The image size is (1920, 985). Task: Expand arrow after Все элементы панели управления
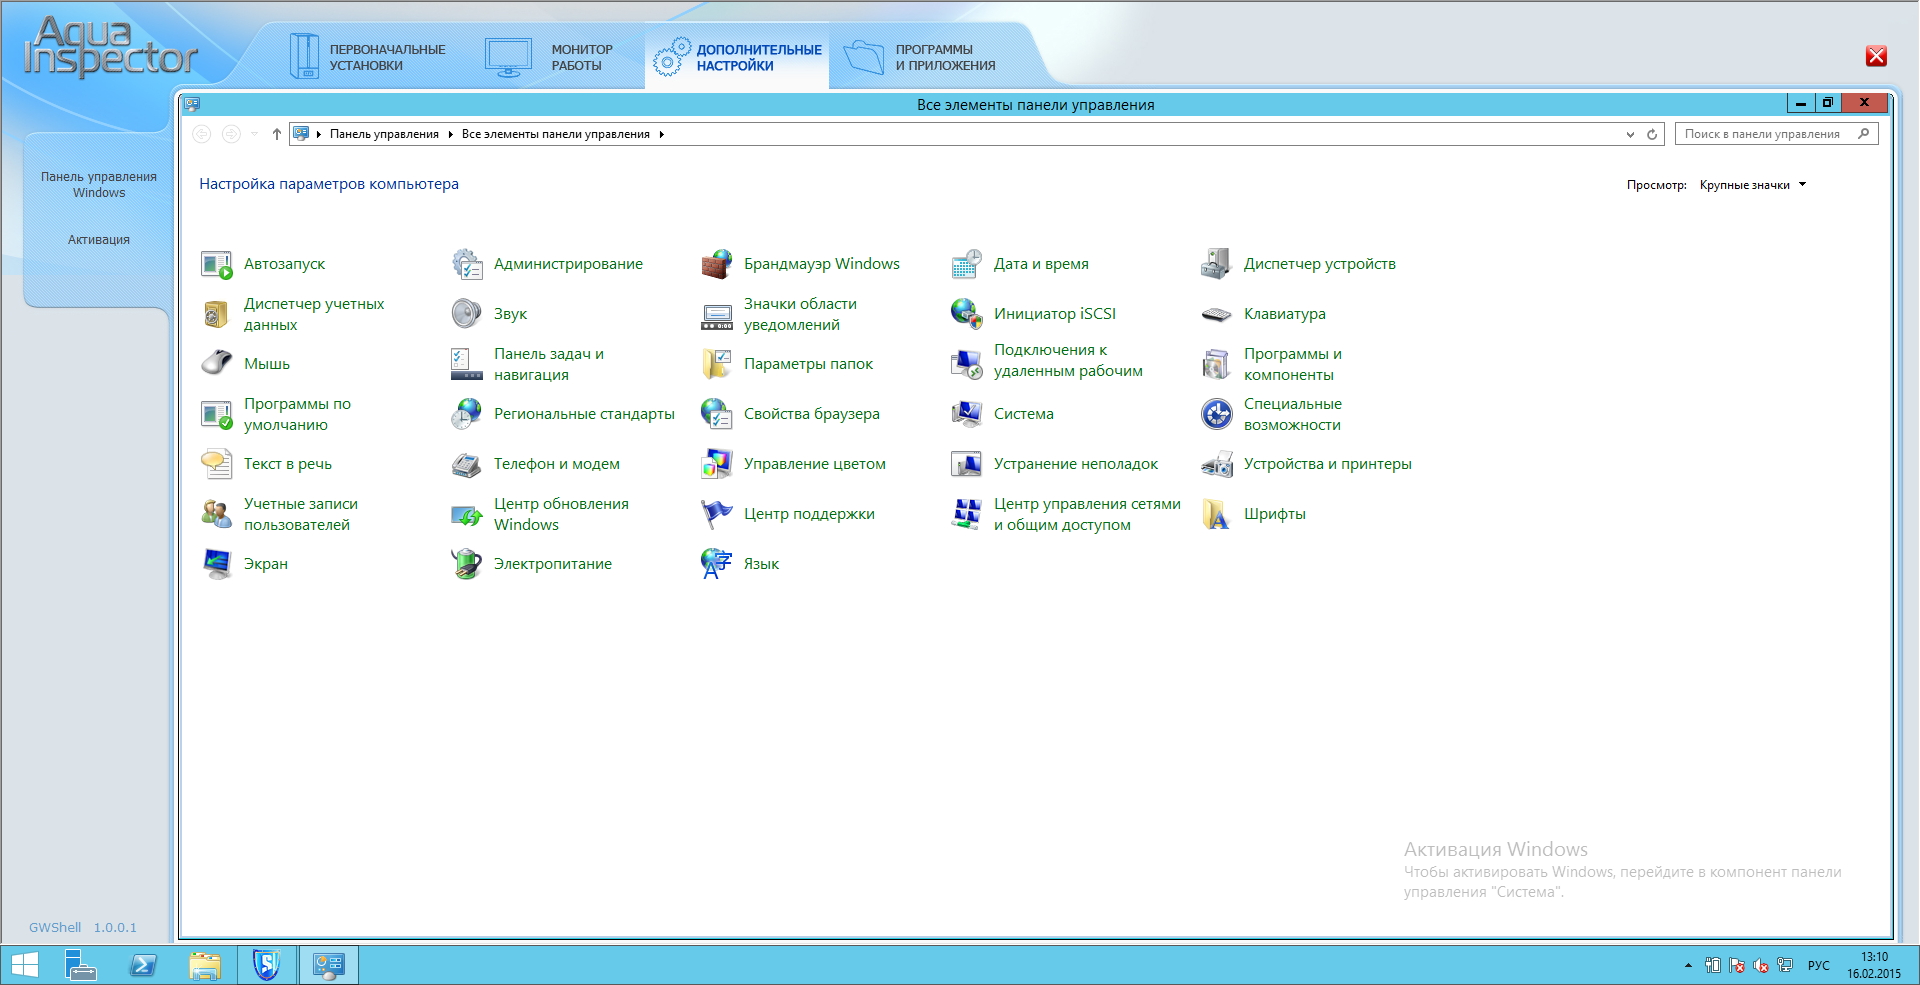coord(662,134)
